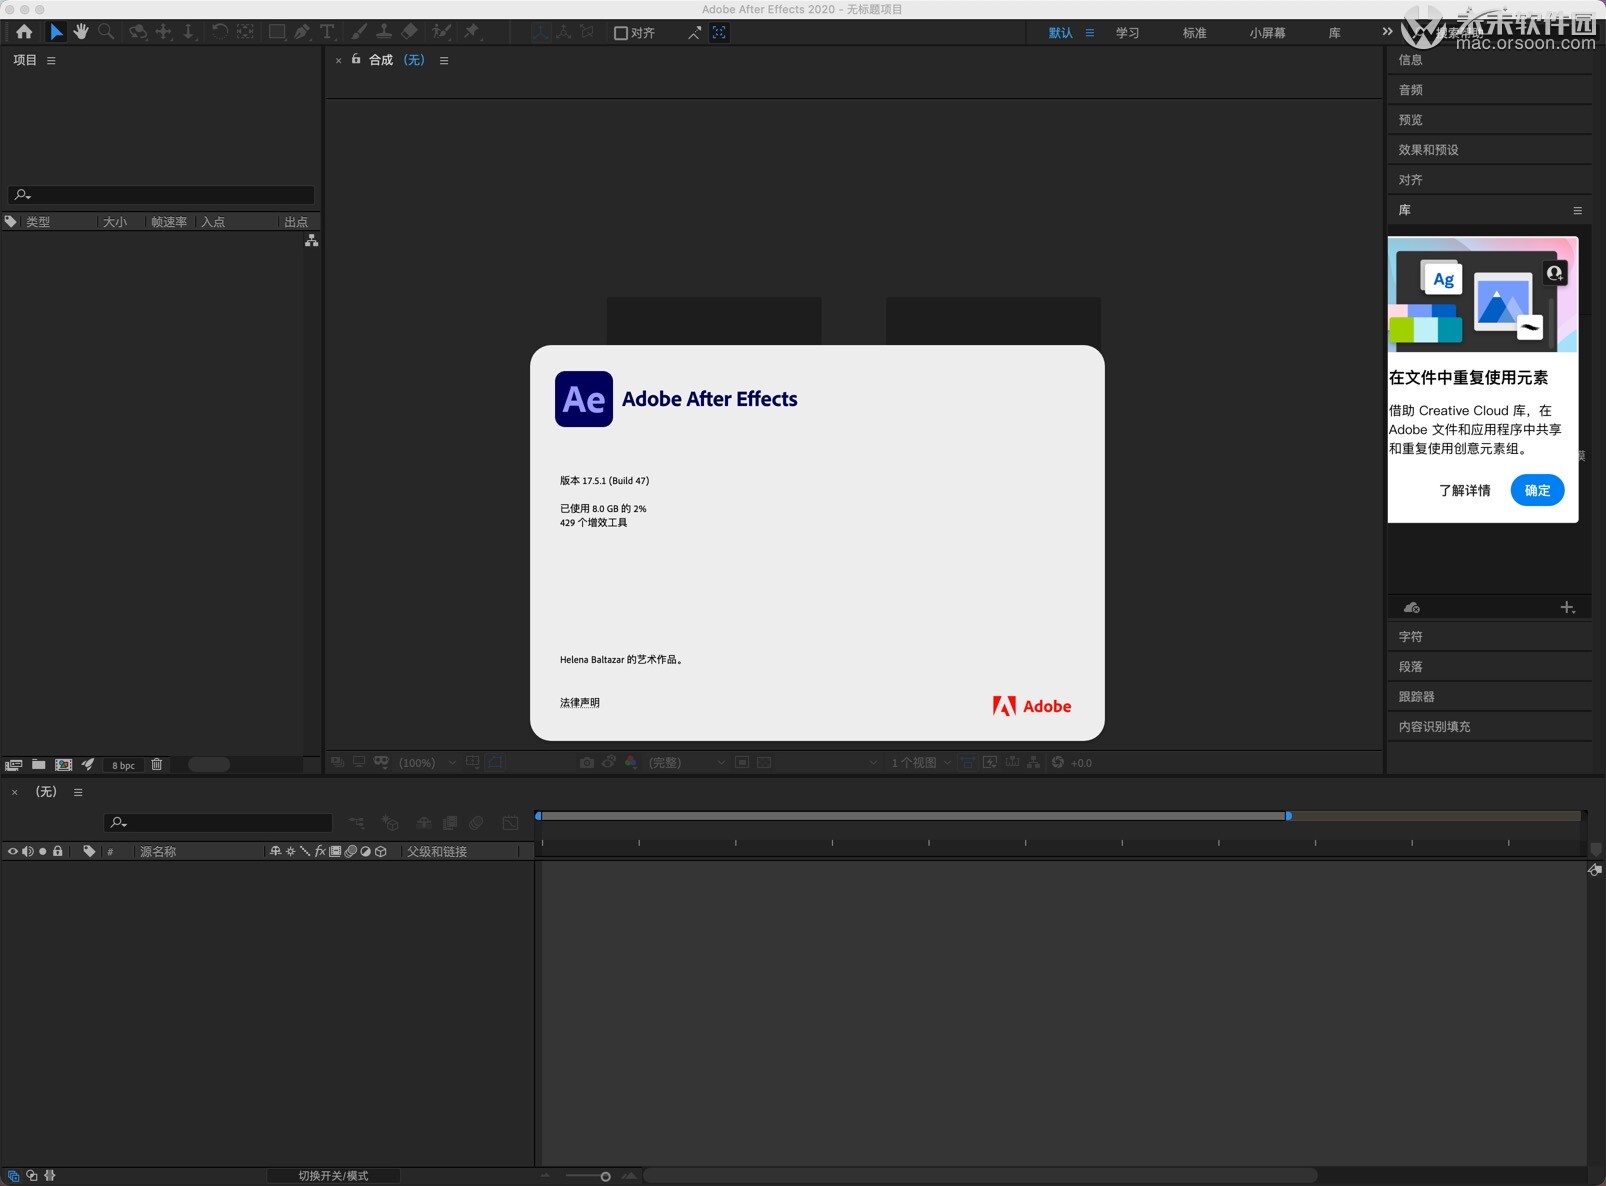The width and height of the screenshot is (1606, 1186).
Task: Switch to the 标准 workspace
Action: pyautogui.click(x=1195, y=33)
